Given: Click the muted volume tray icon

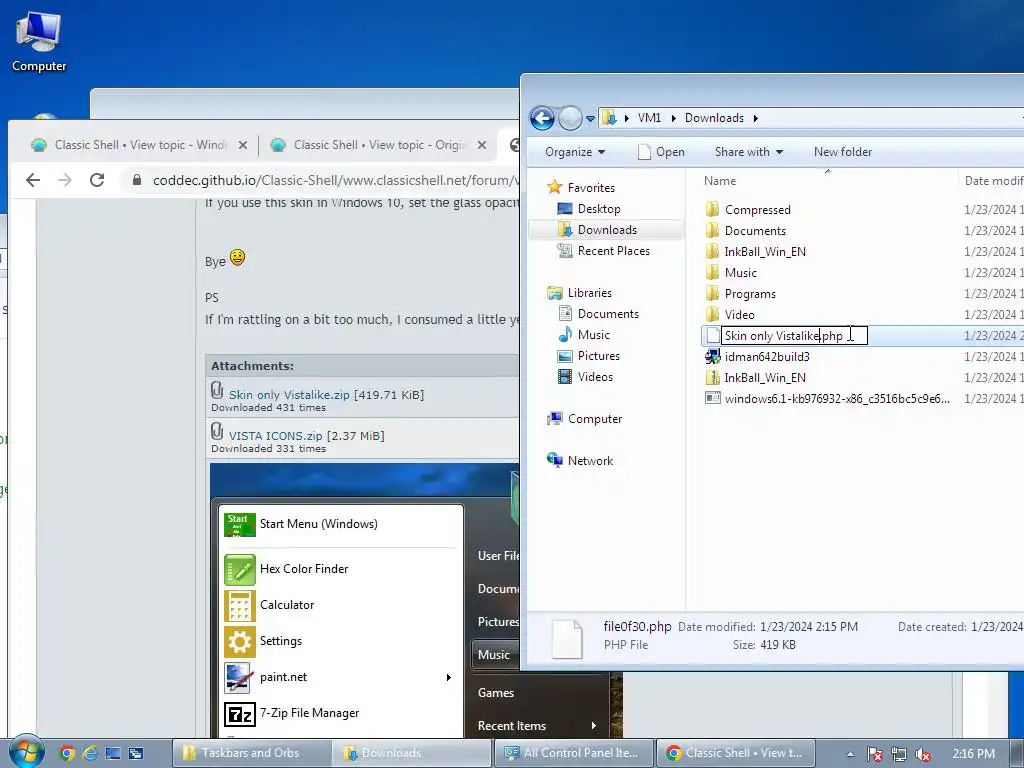Looking at the screenshot, I should pos(923,754).
